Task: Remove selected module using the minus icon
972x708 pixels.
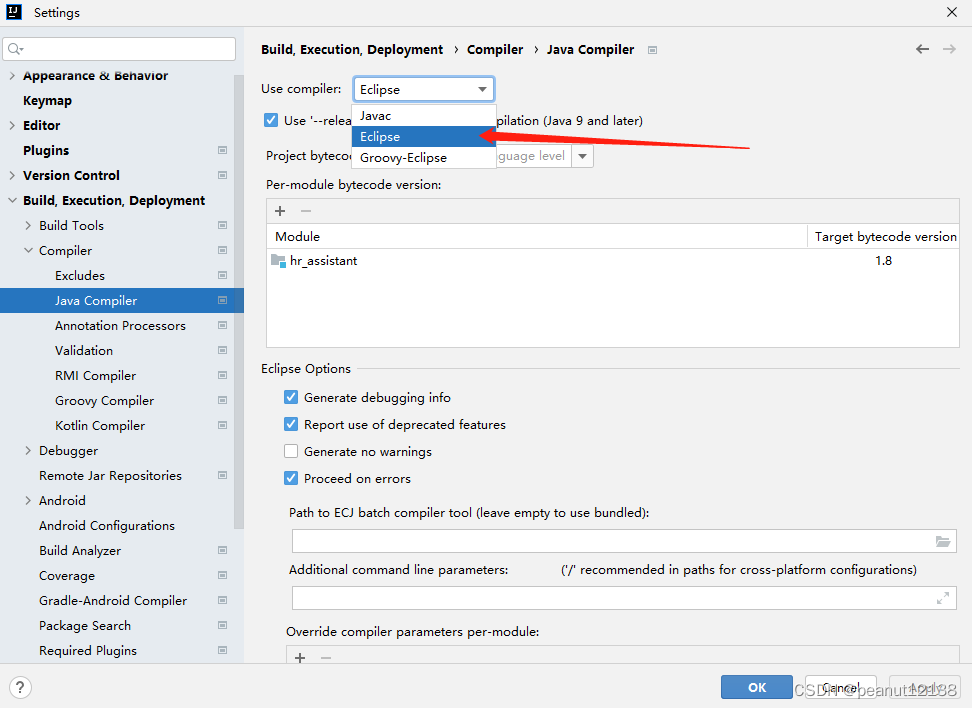Action: pyautogui.click(x=305, y=211)
